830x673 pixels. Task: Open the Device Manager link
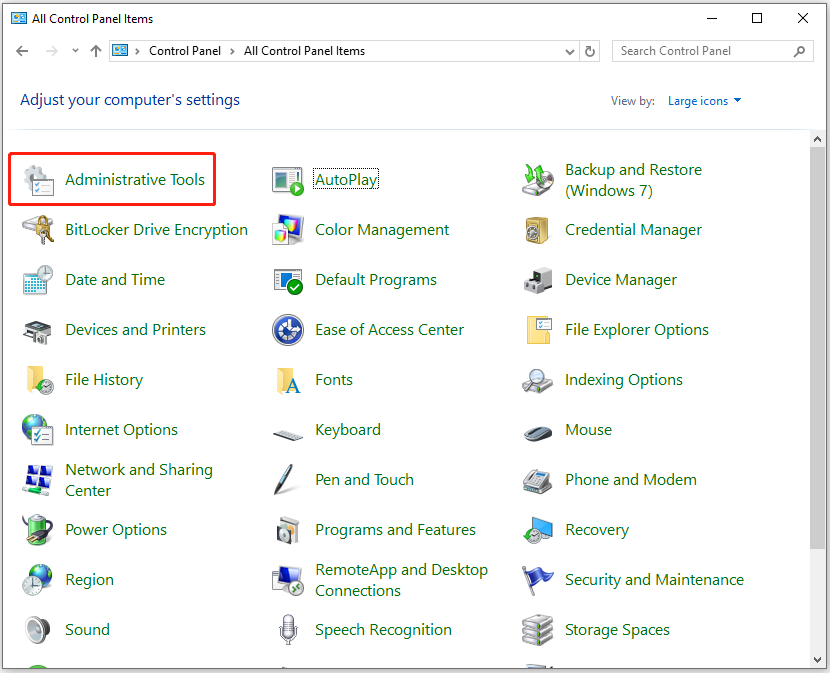[x=621, y=280]
